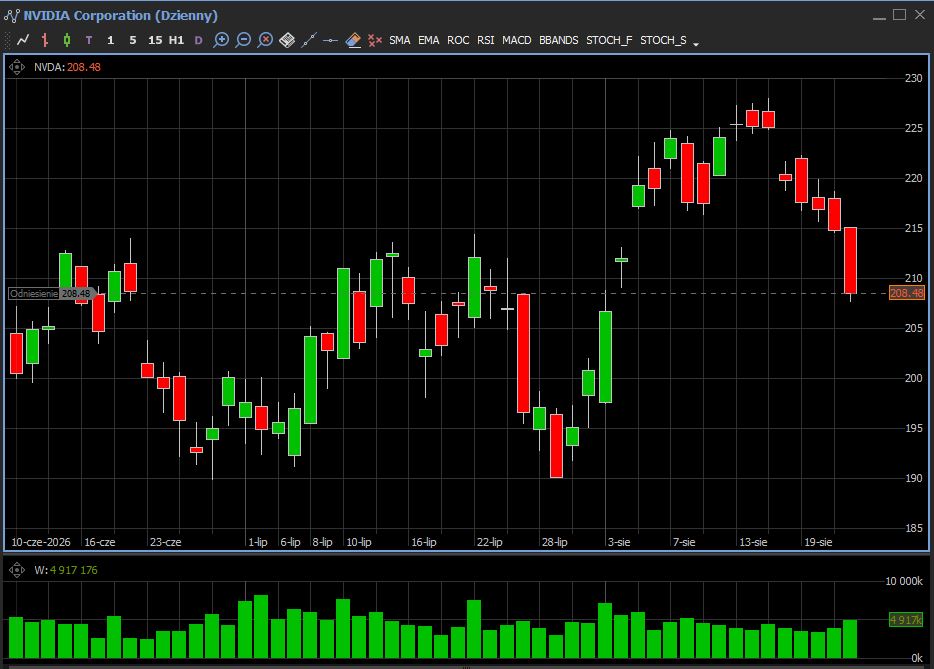Open the news paper icon

click(287, 40)
